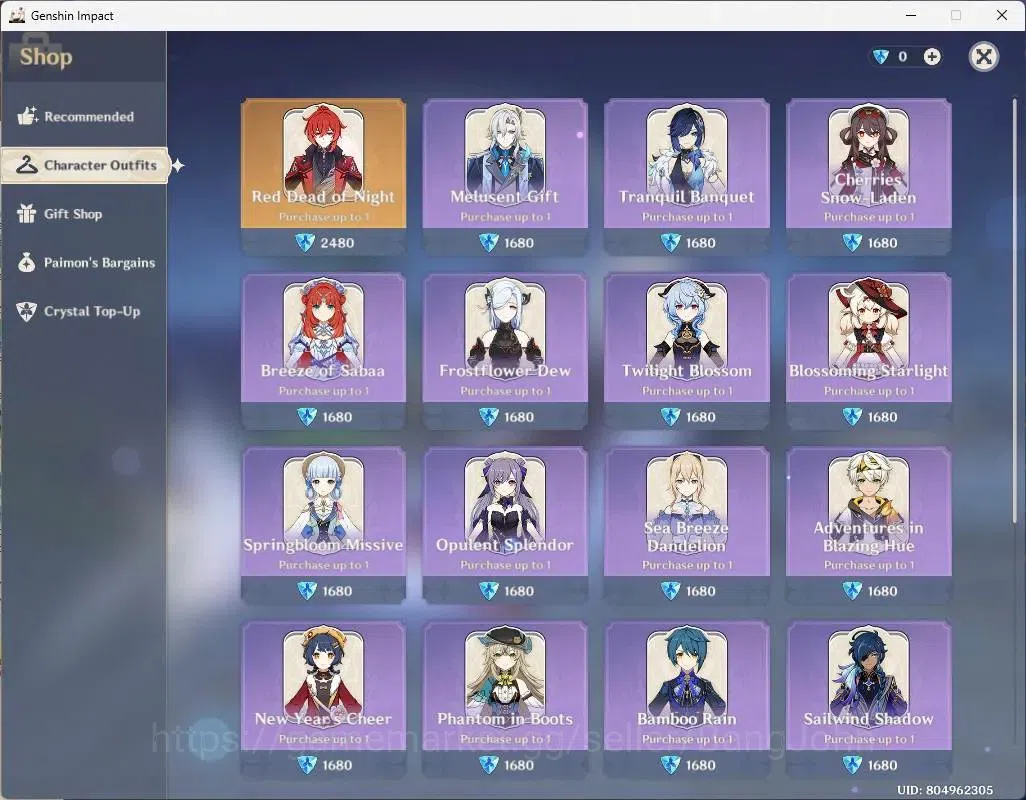The width and height of the screenshot is (1026, 800).
Task: Click the Shop header title
Action: coord(46,57)
